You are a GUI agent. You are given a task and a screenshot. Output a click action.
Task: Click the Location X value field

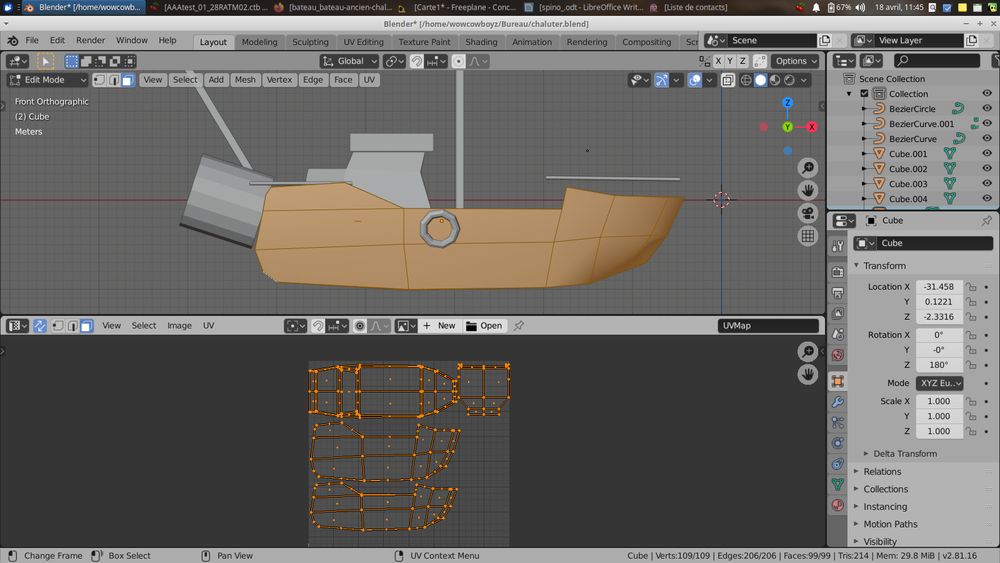939,287
